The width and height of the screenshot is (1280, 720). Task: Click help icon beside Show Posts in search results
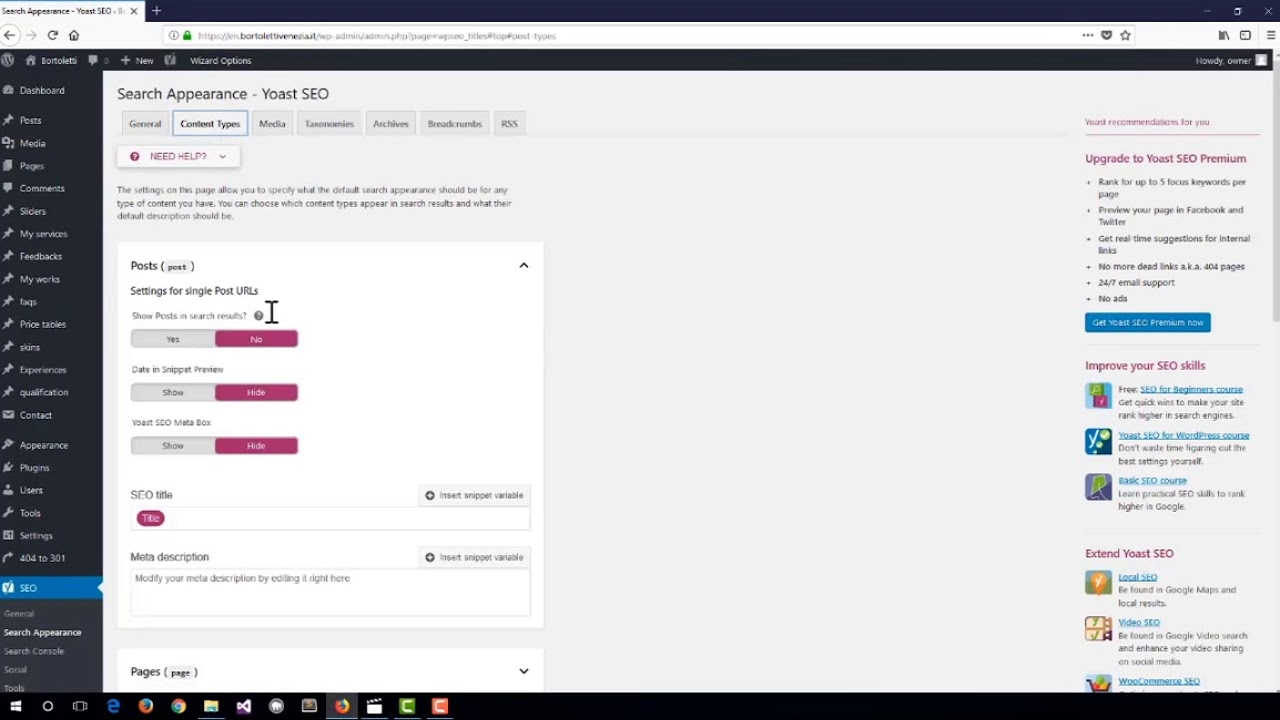tap(258, 316)
